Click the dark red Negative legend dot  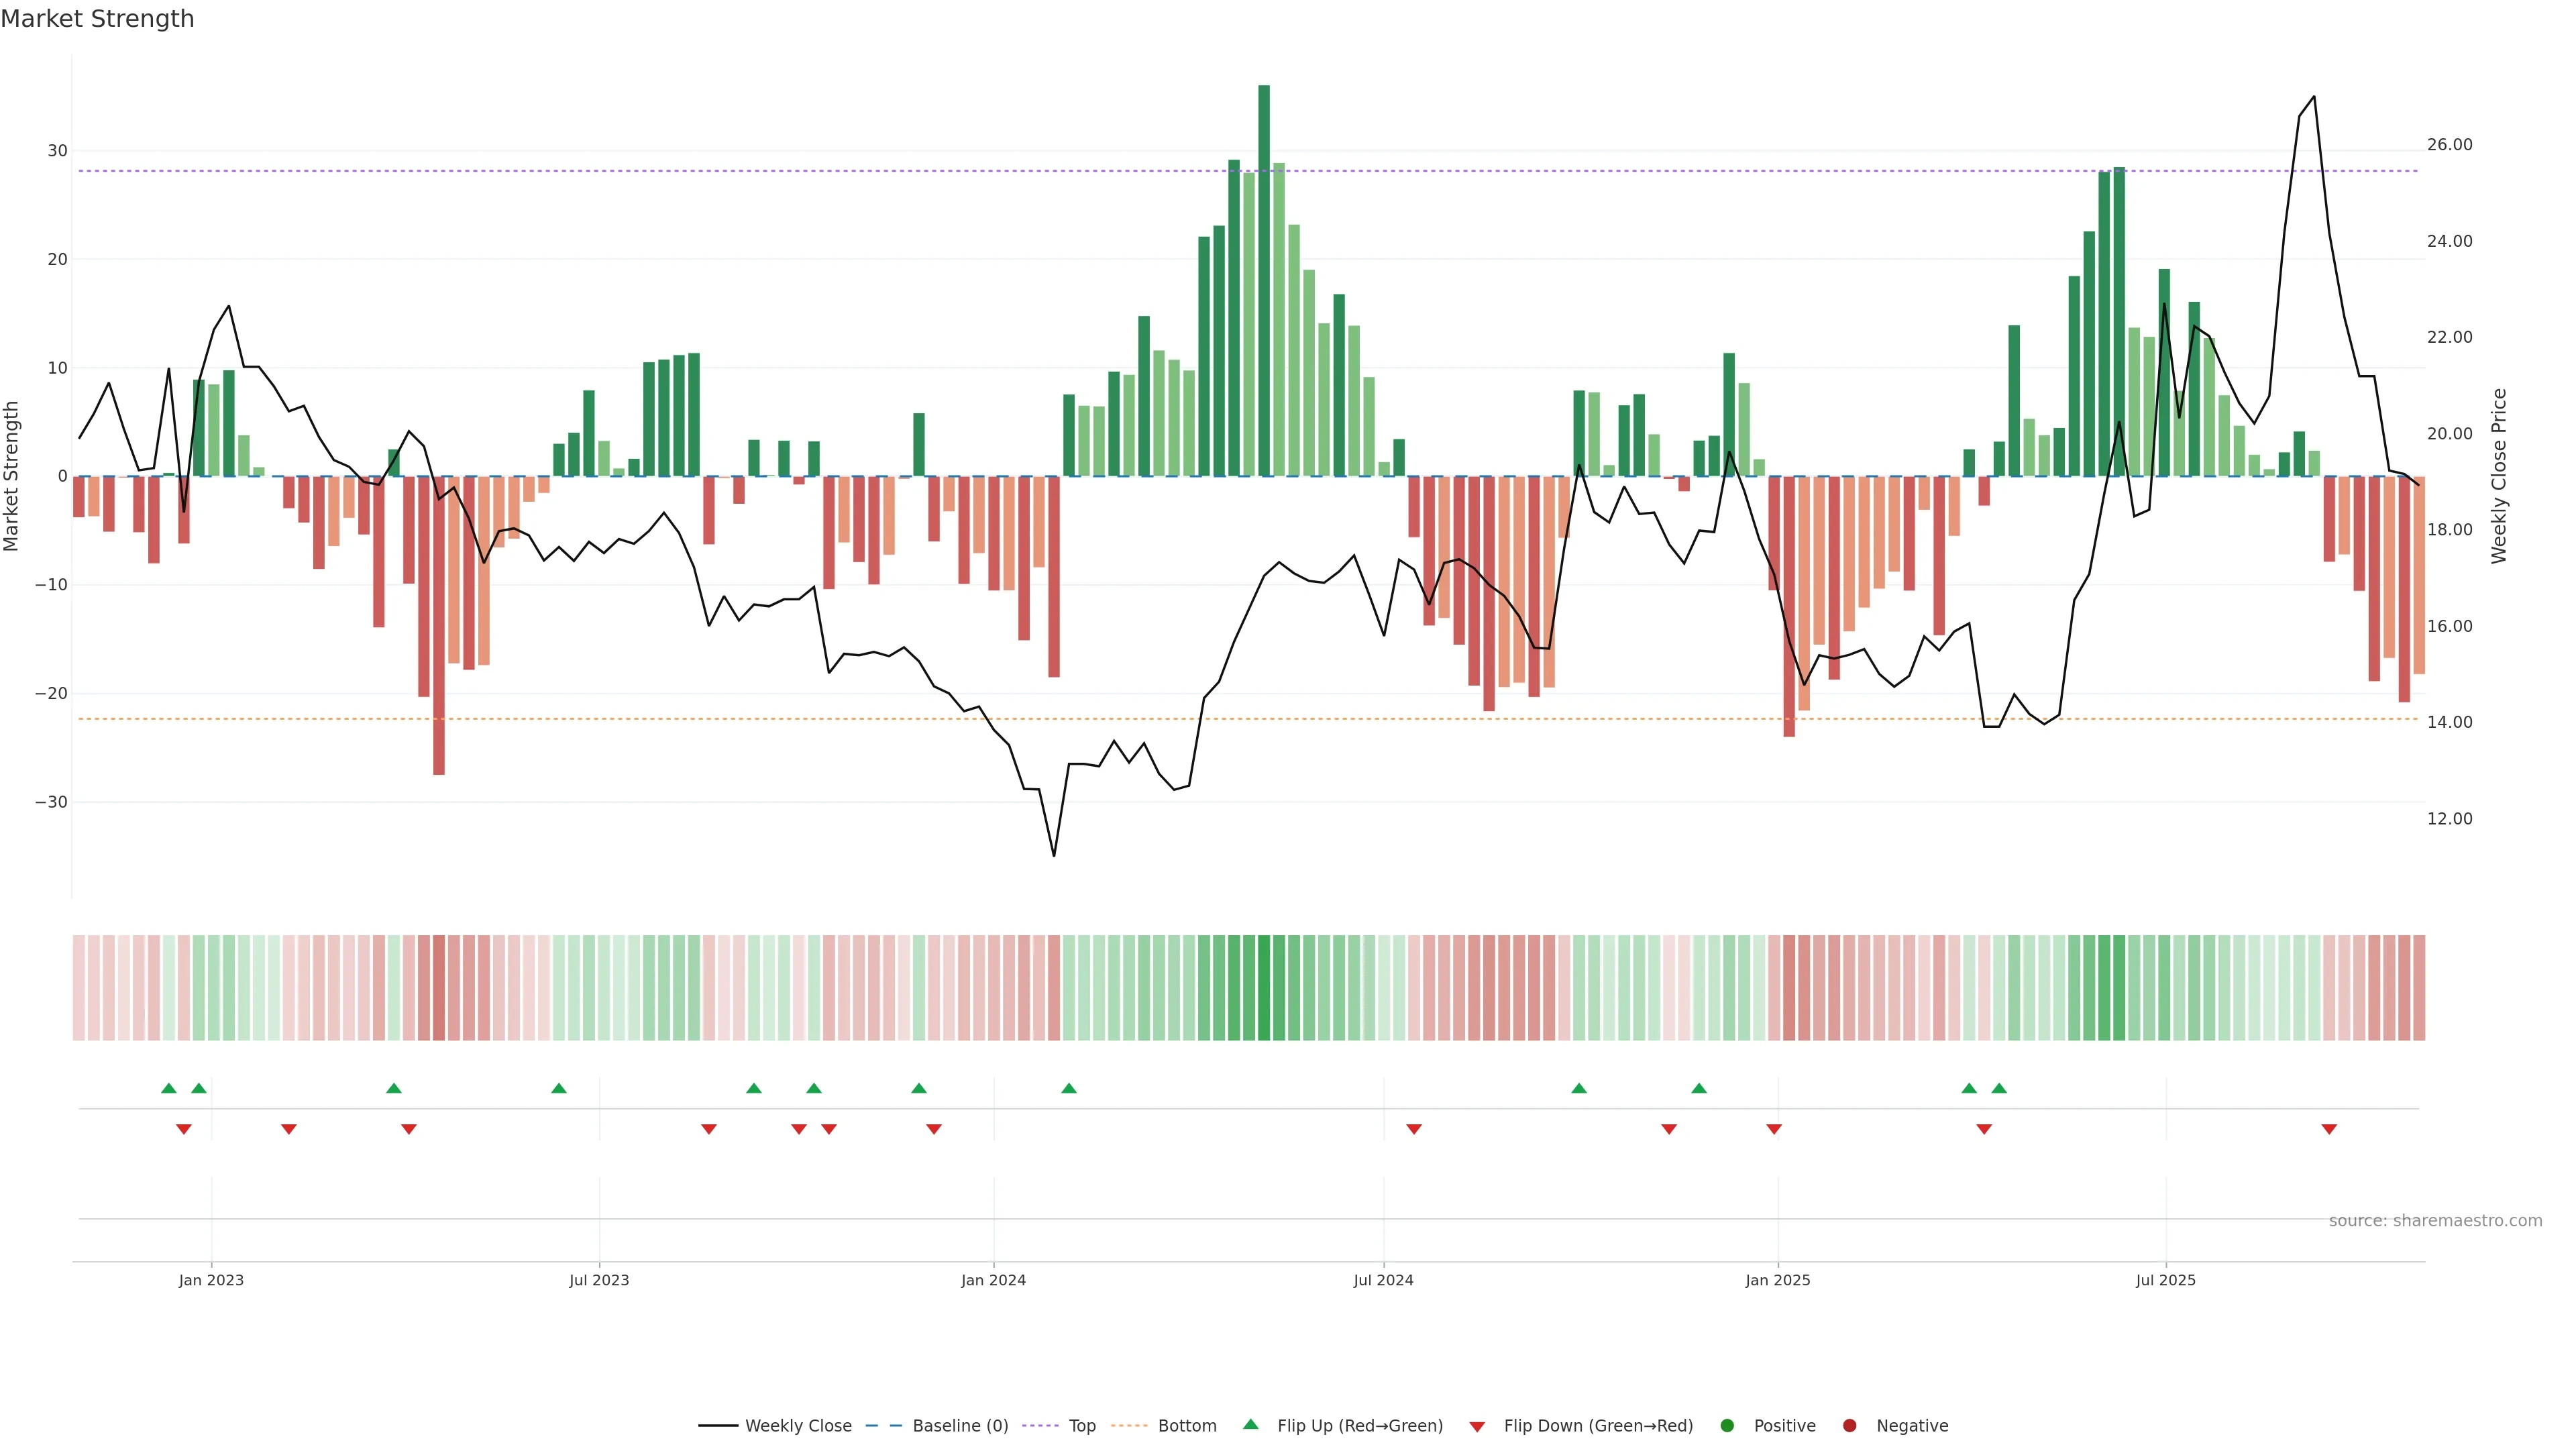point(1849,1426)
